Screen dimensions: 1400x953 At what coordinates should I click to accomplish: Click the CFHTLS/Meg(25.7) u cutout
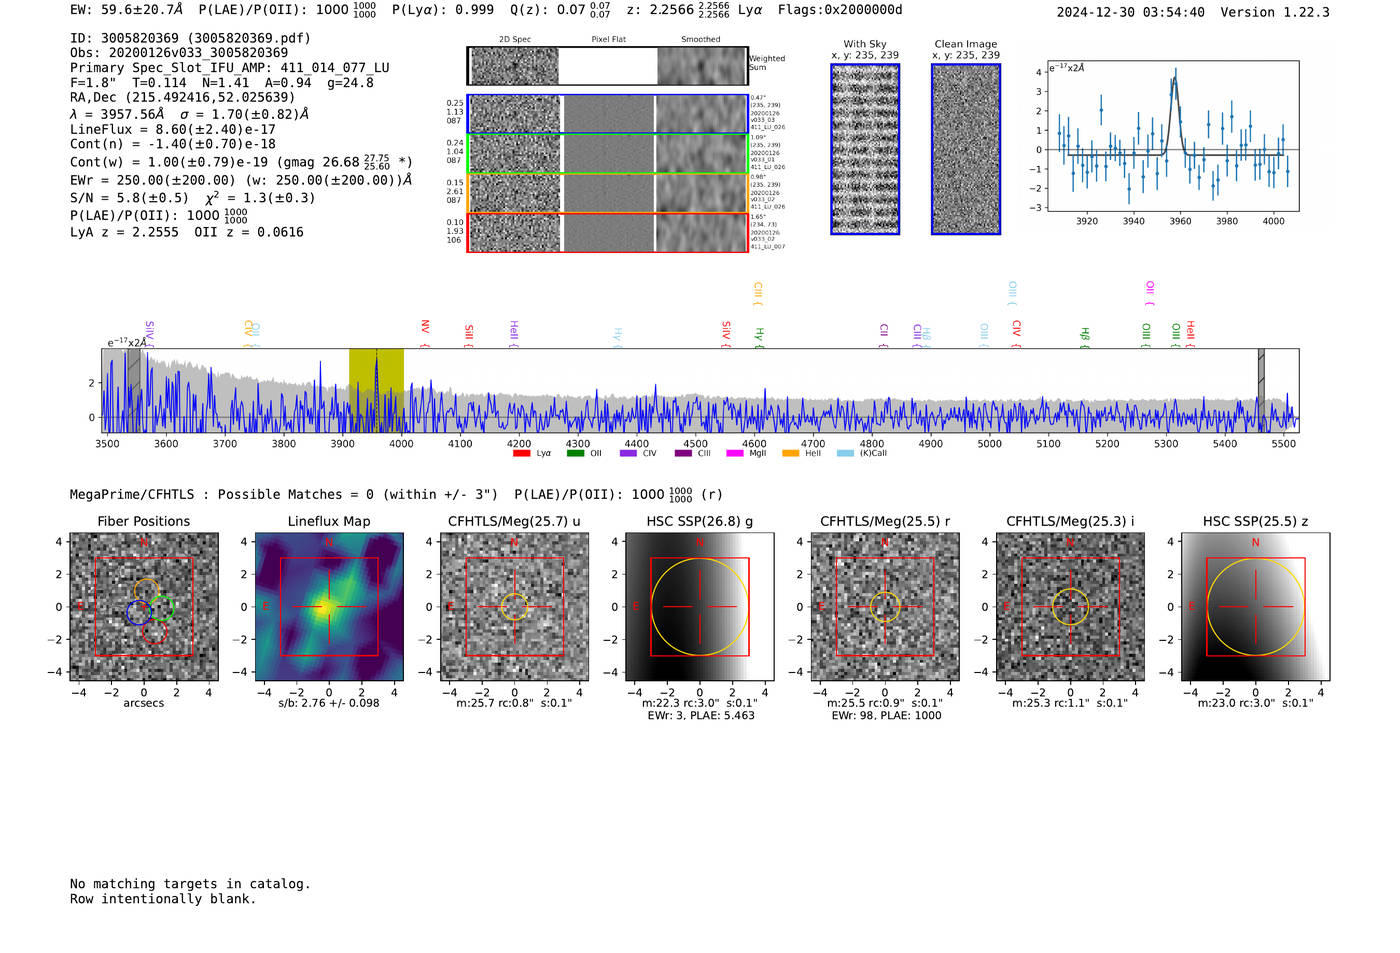coord(514,607)
